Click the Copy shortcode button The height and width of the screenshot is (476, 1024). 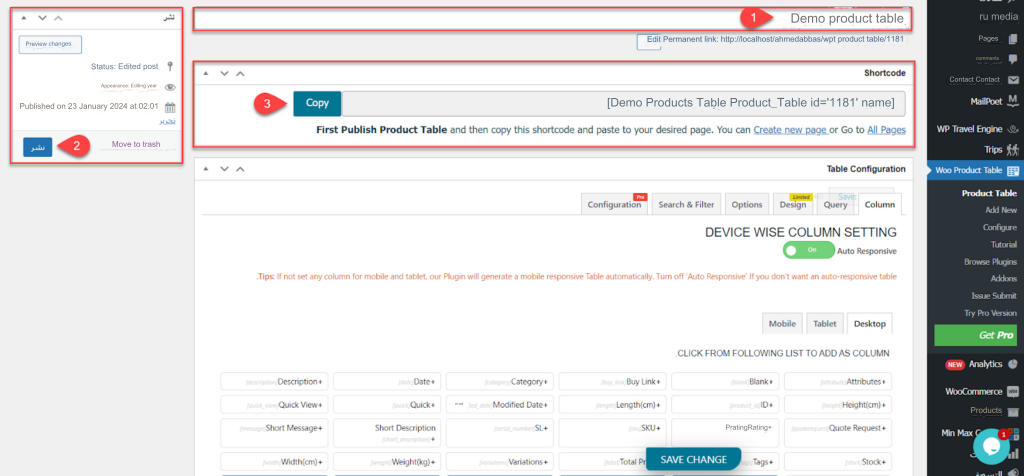[317, 103]
